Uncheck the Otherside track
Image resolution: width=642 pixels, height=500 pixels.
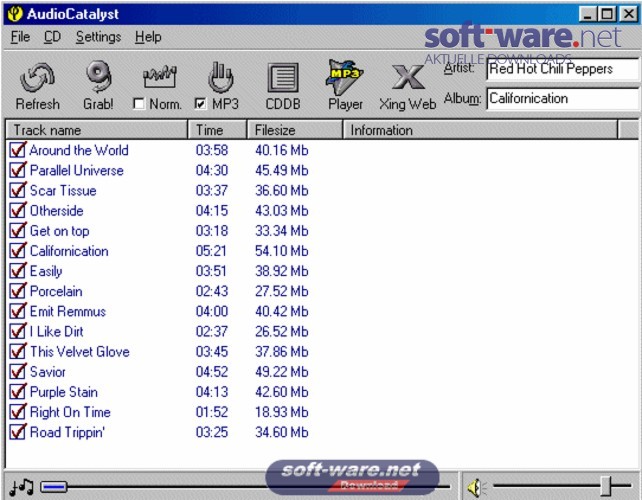18,210
